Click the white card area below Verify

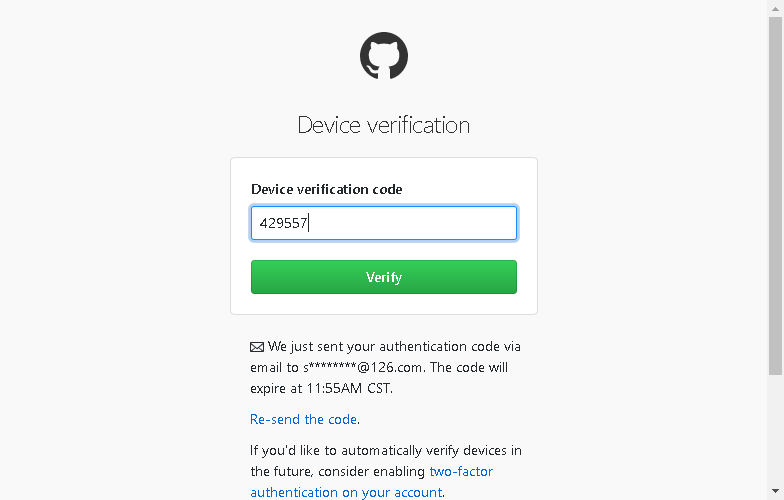(384, 304)
